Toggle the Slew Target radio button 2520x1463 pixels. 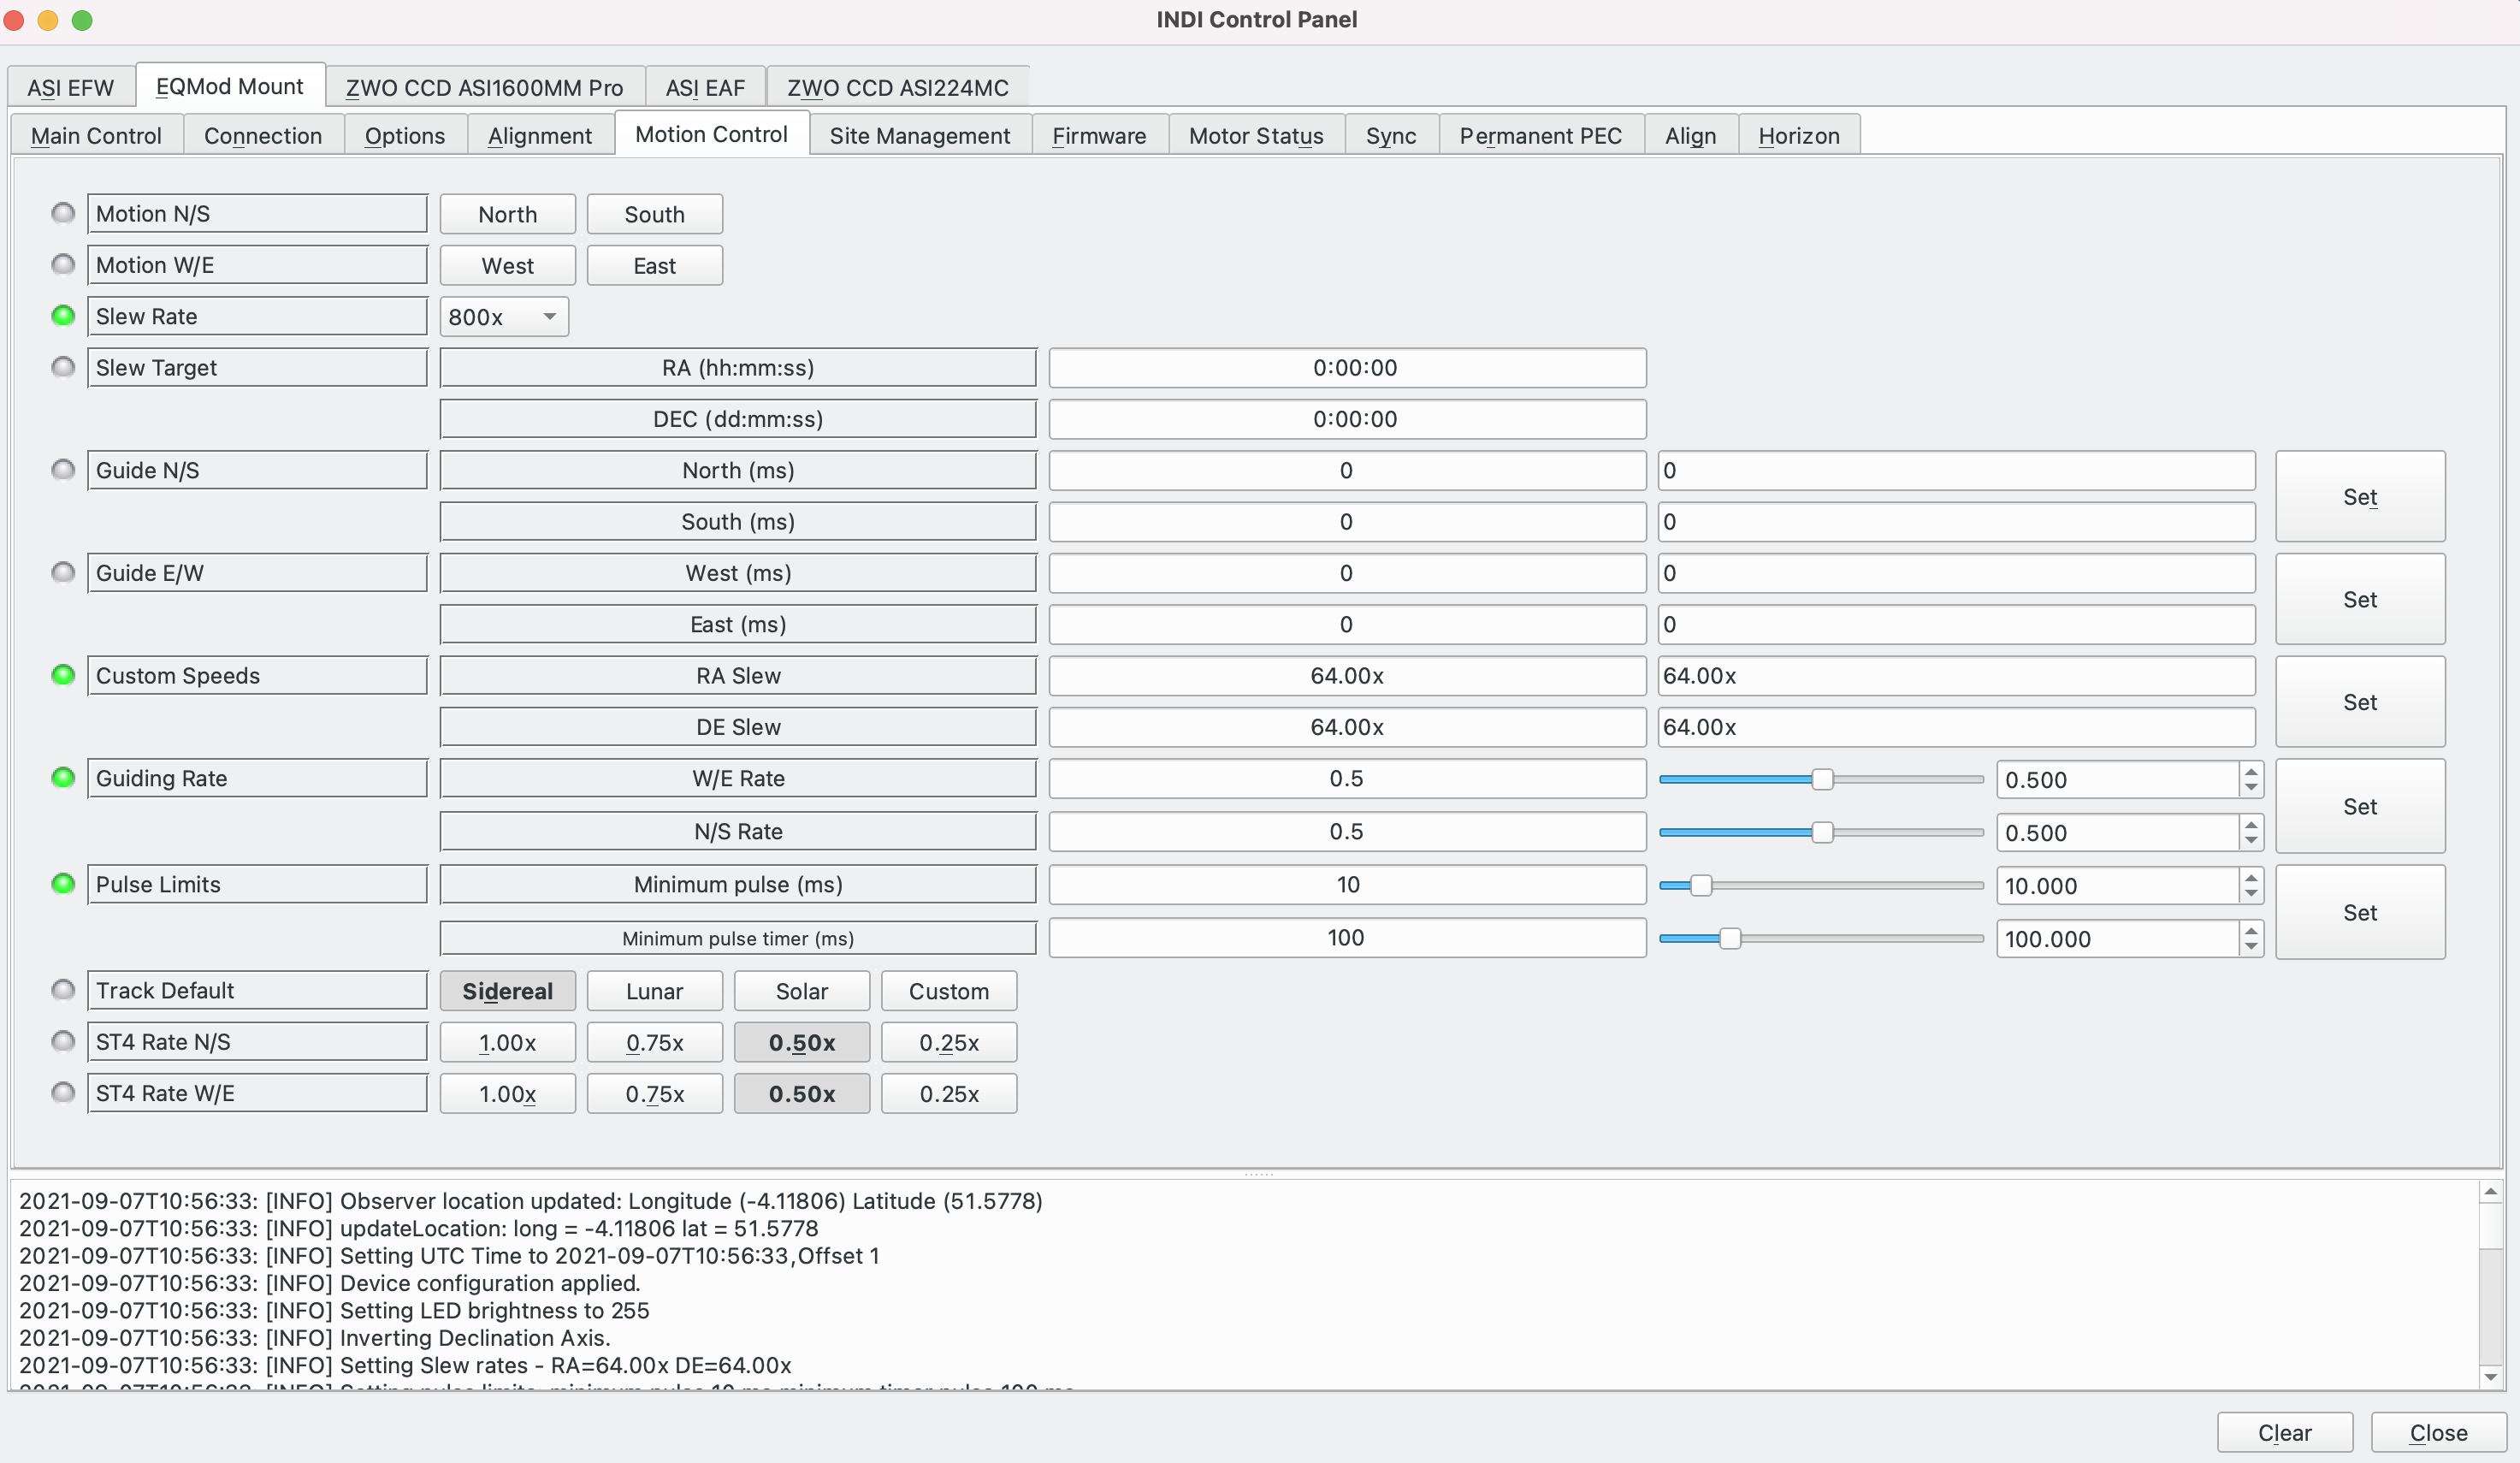tap(62, 368)
